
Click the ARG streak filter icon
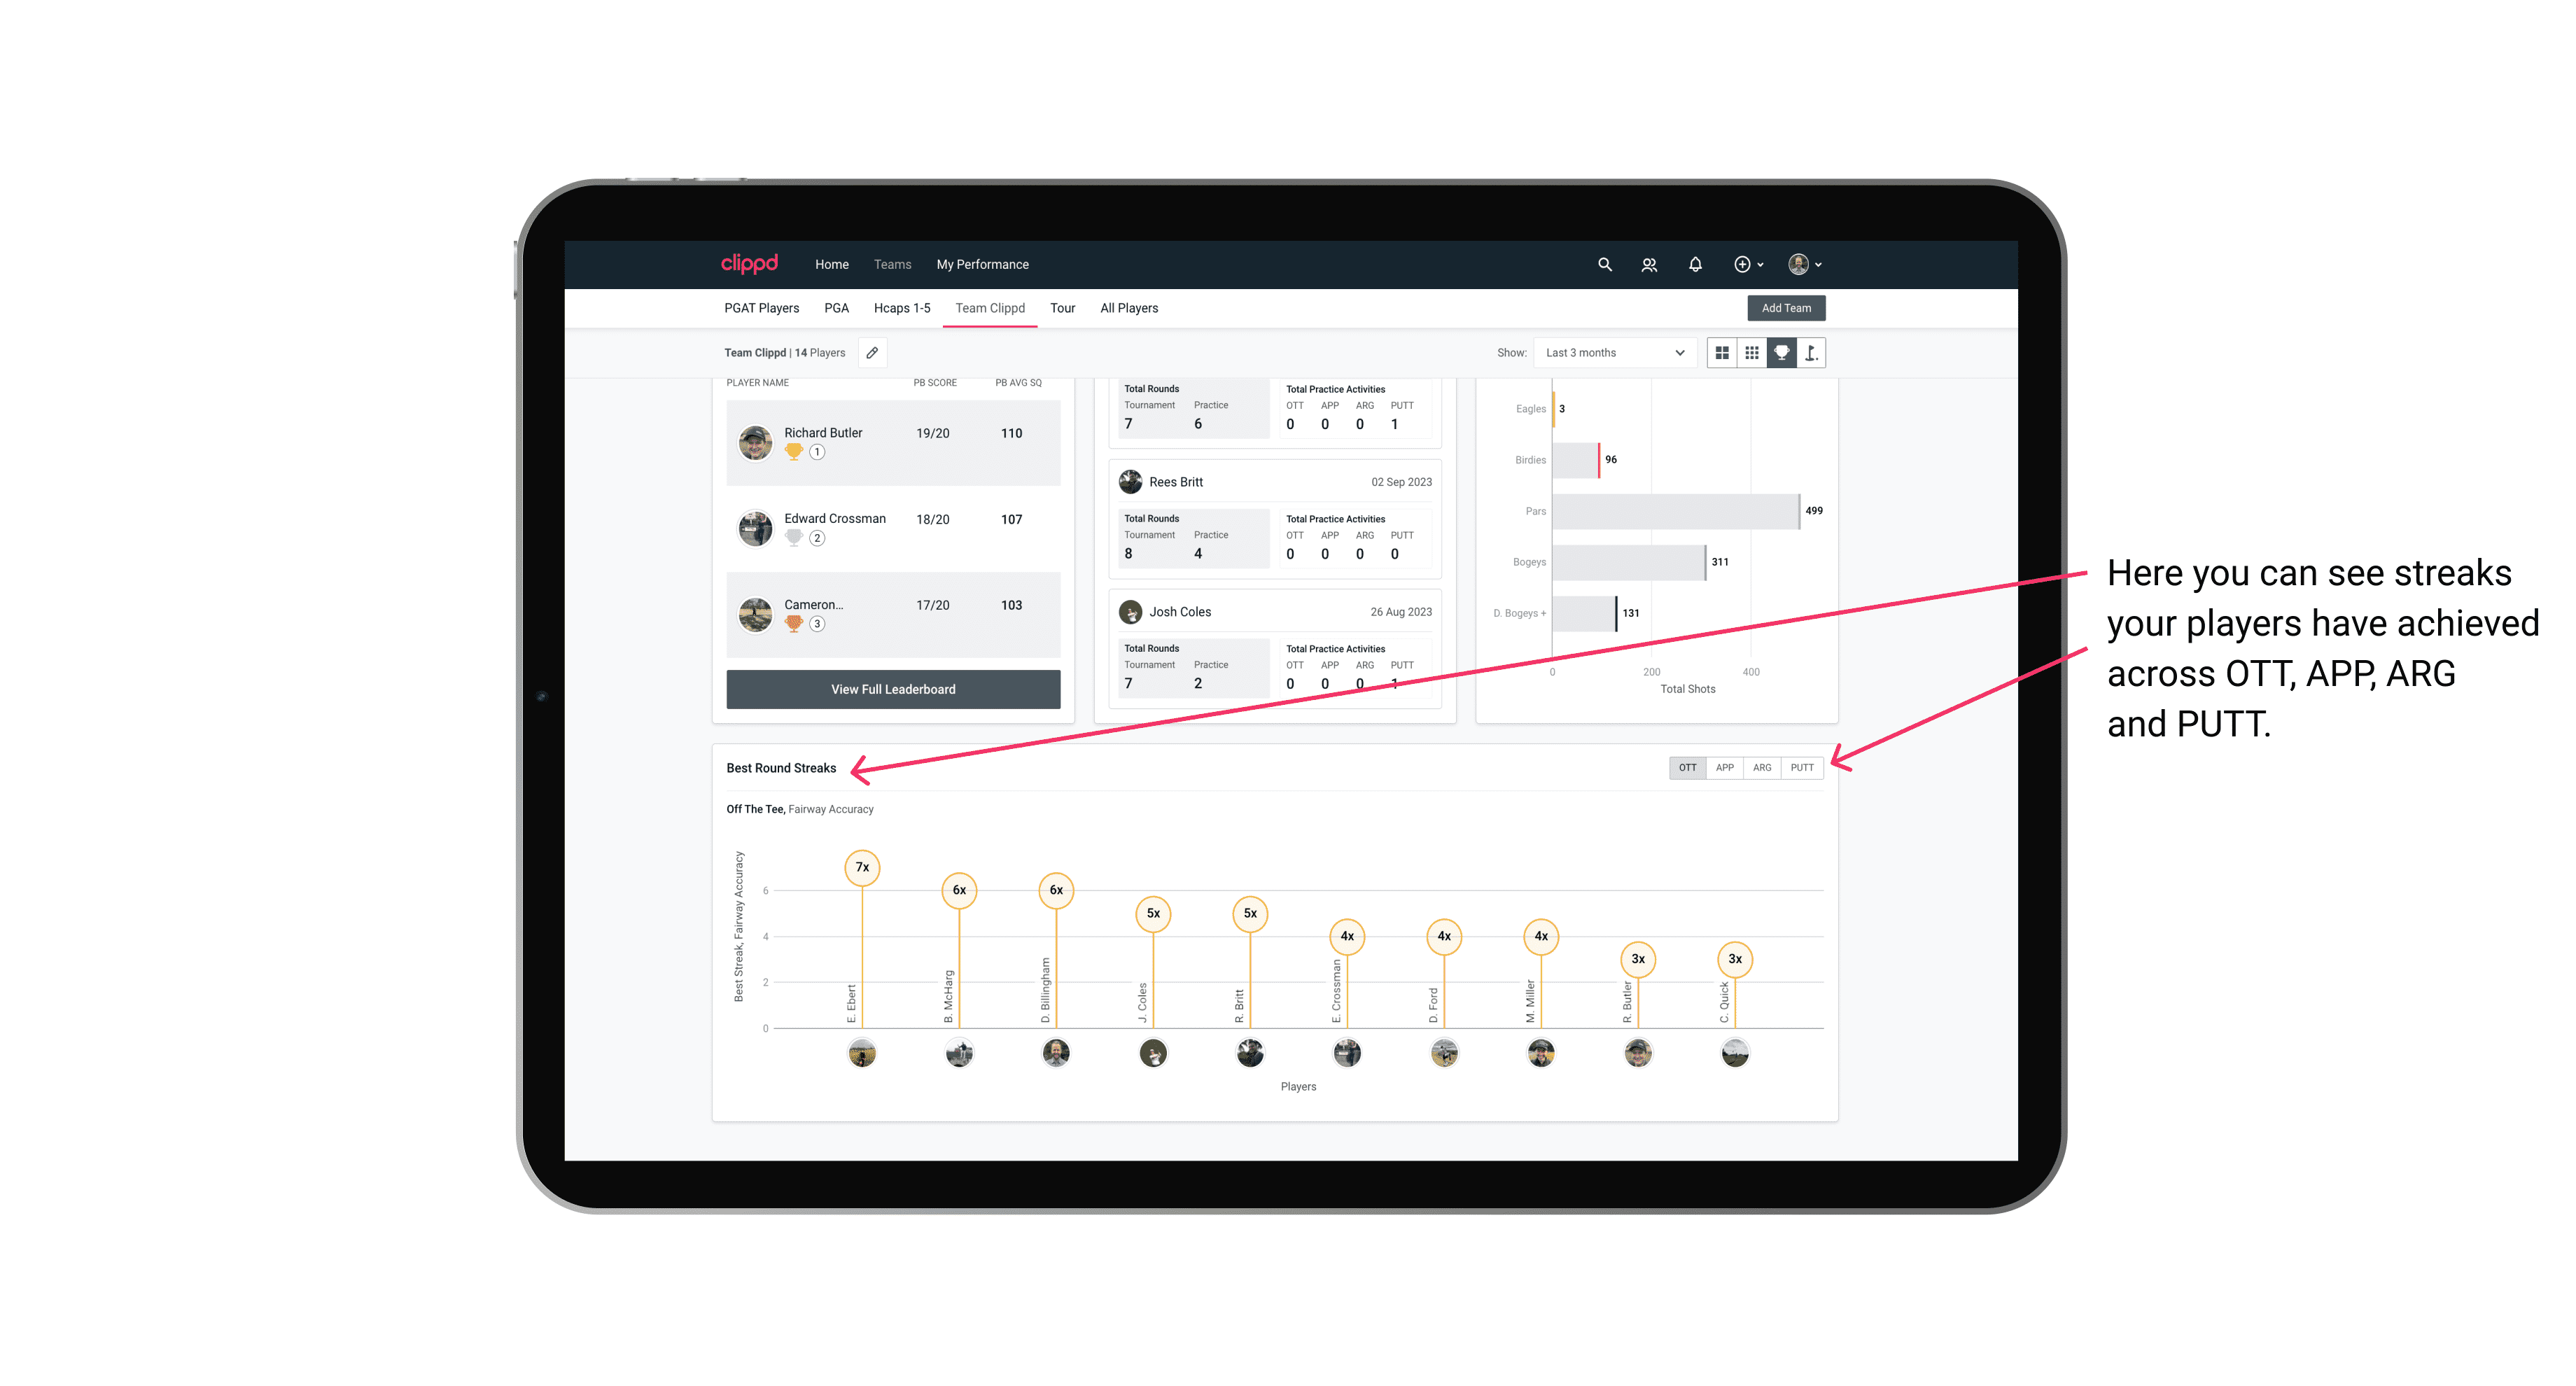(x=1763, y=766)
